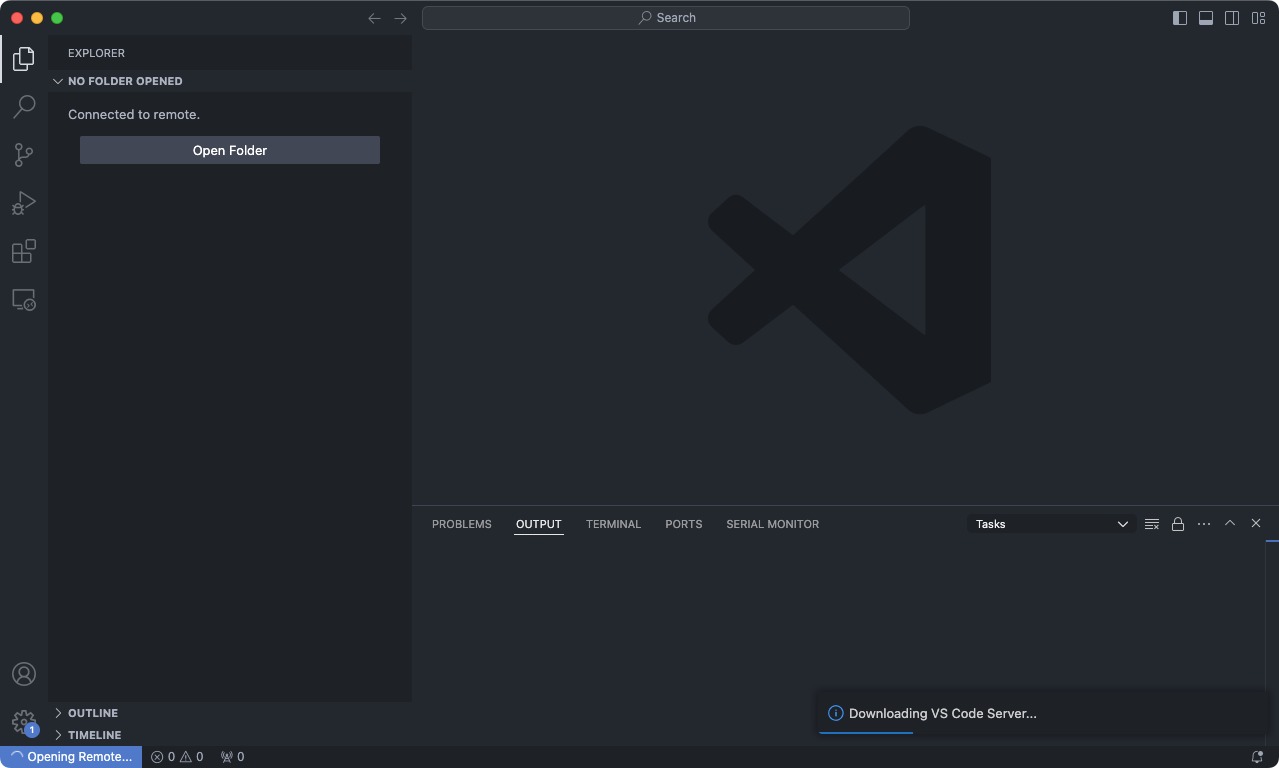Click the forwarded ports status item
This screenshot has height=768, width=1279.
[x=232, y=757]
